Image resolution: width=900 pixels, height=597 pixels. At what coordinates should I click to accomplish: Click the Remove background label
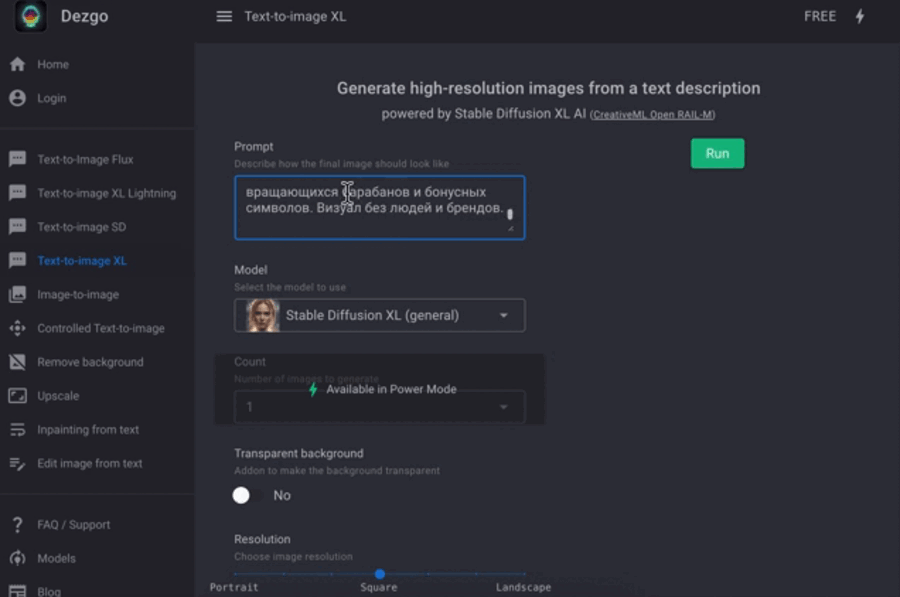(x=90, y=362)
